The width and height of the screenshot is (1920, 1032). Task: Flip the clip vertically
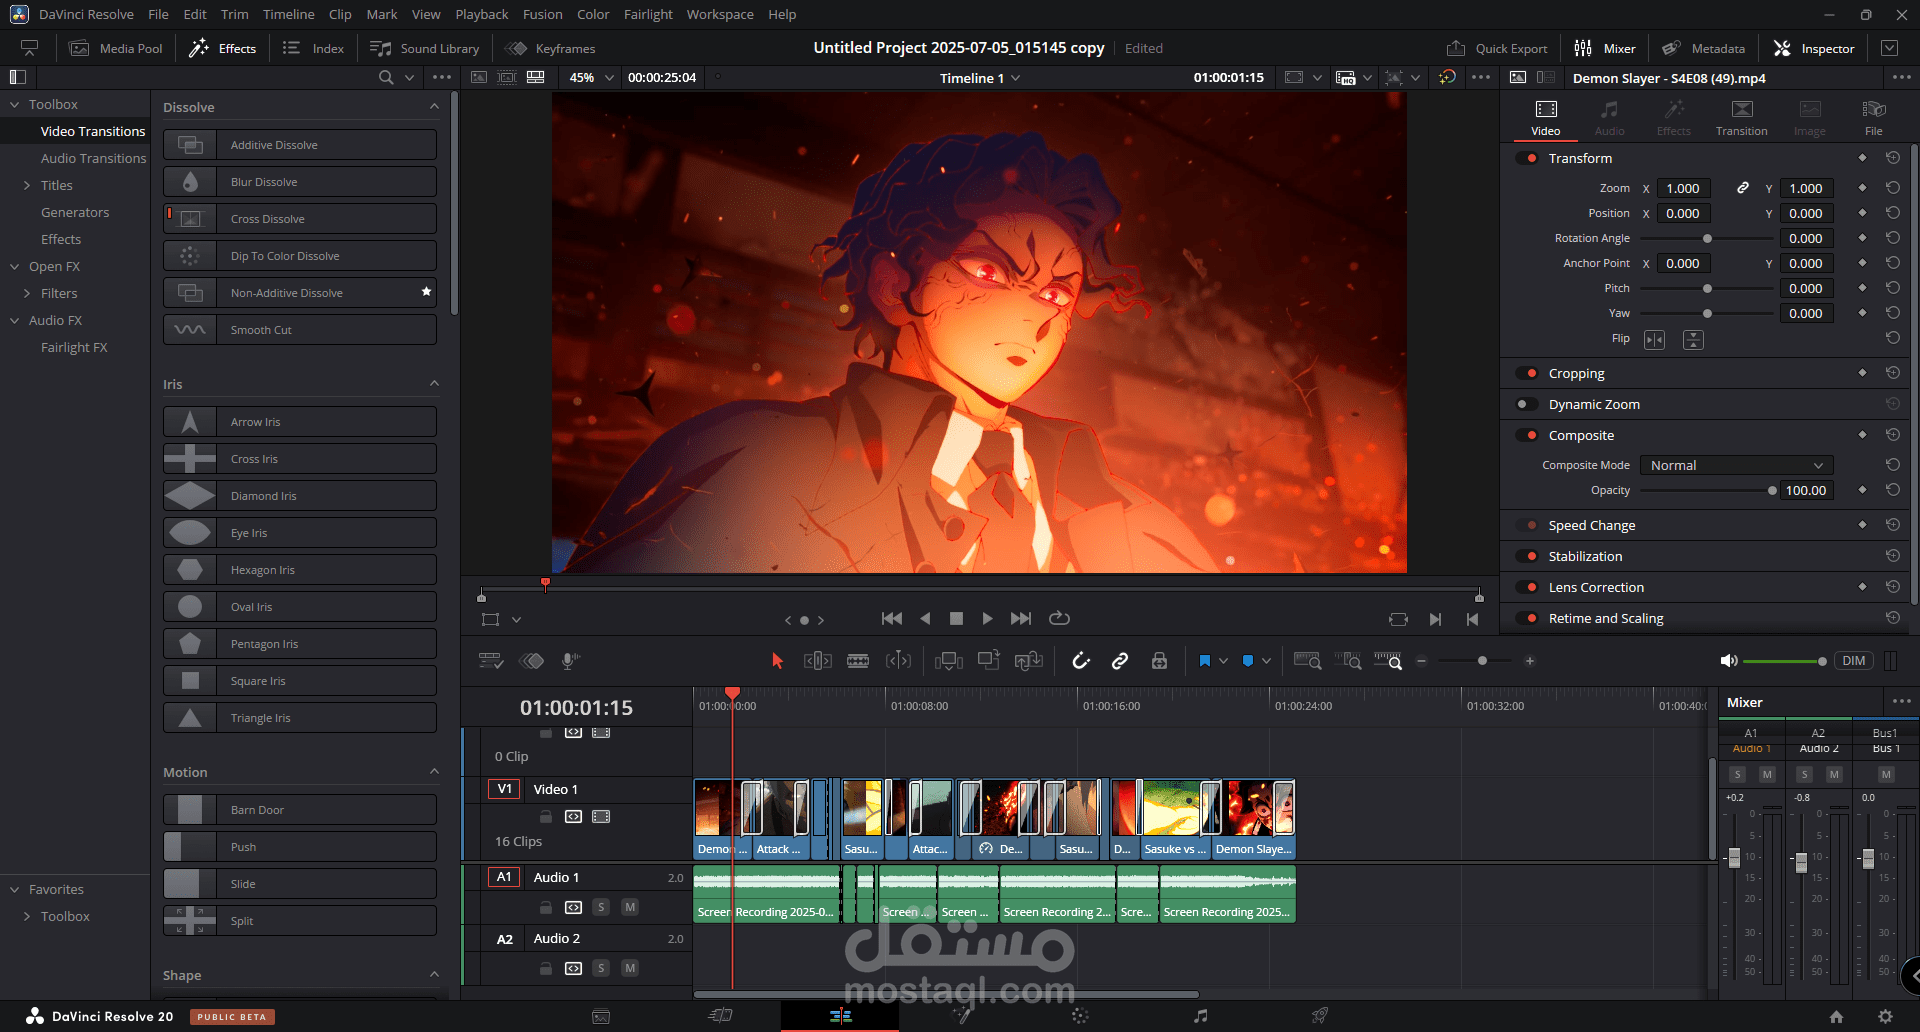[1693, 340]
